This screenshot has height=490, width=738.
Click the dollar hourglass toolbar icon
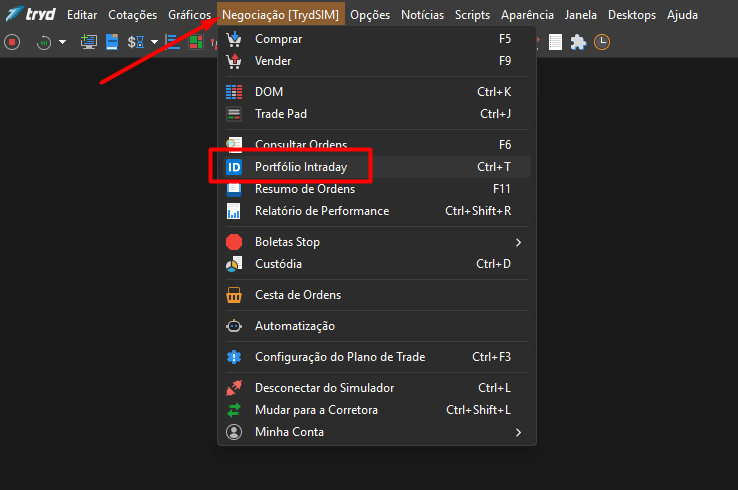point(136,42)
